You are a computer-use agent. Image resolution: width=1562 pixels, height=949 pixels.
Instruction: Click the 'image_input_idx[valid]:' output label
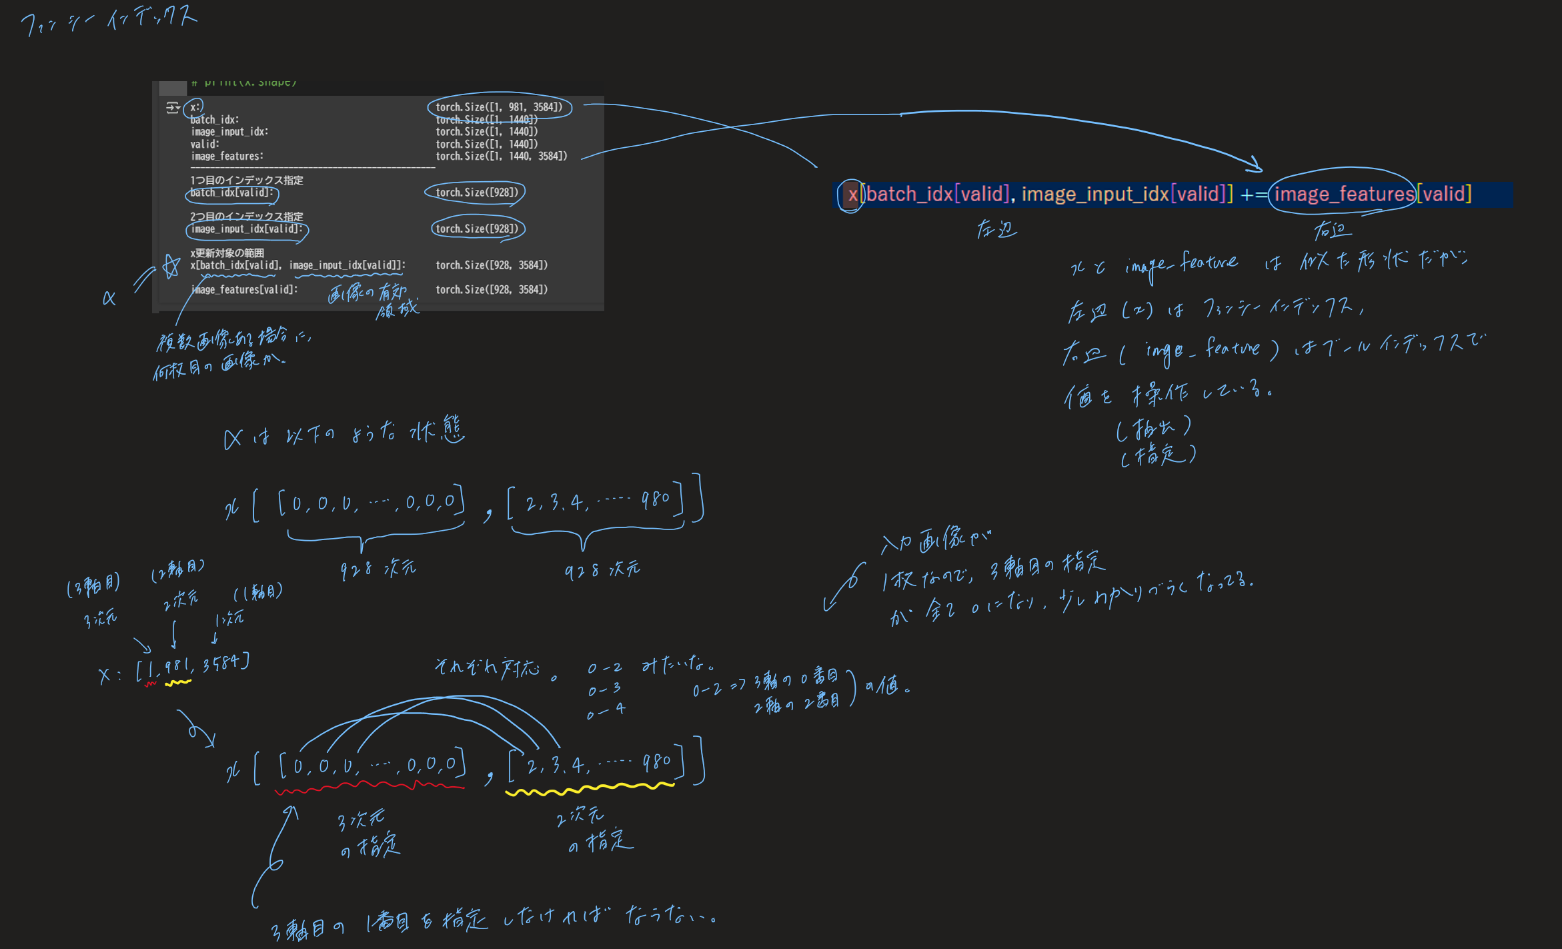(247, 229)
